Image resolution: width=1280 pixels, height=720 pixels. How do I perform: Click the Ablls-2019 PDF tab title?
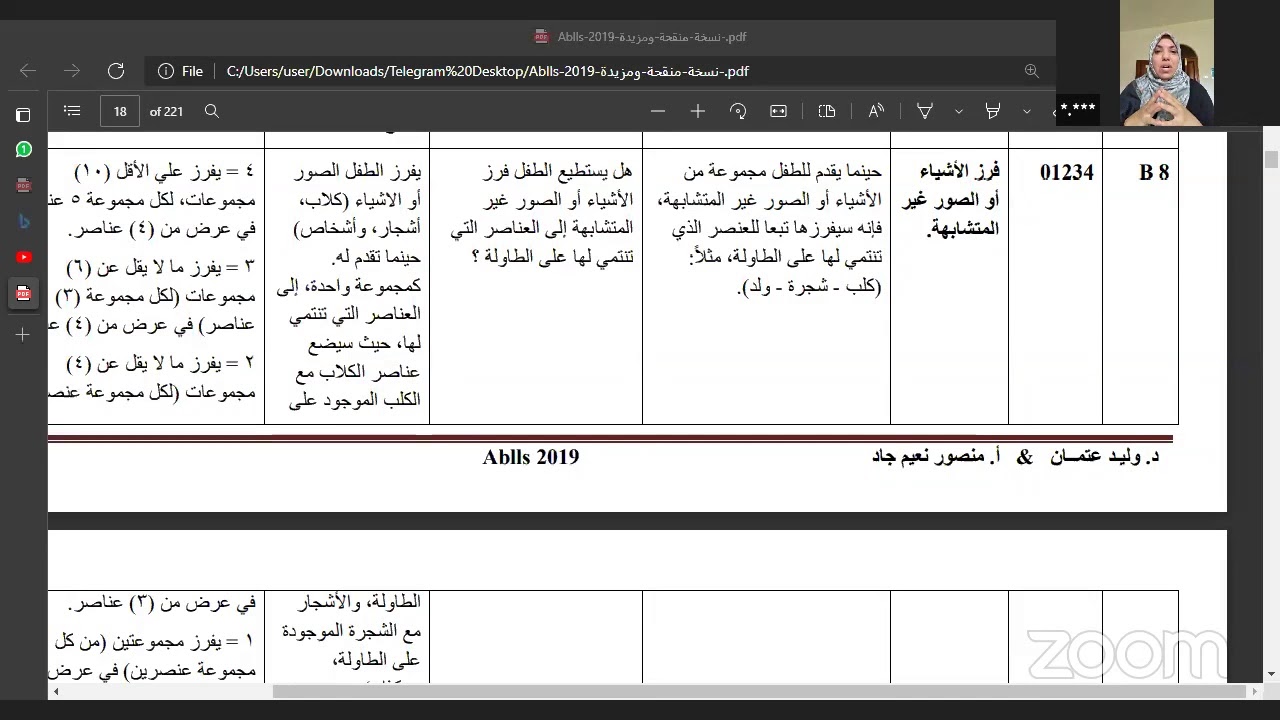652,37
